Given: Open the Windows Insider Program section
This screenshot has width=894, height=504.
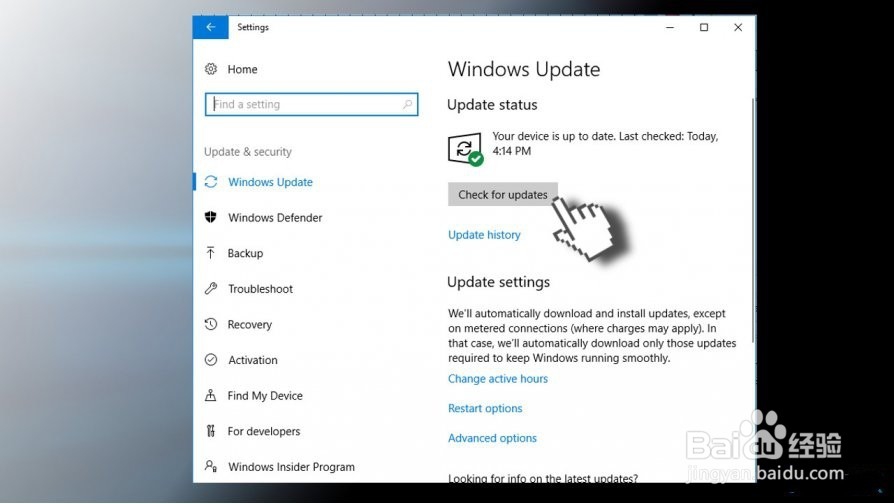Looking at the screenshot, I should pyautogui.click(x=291, y=466).
